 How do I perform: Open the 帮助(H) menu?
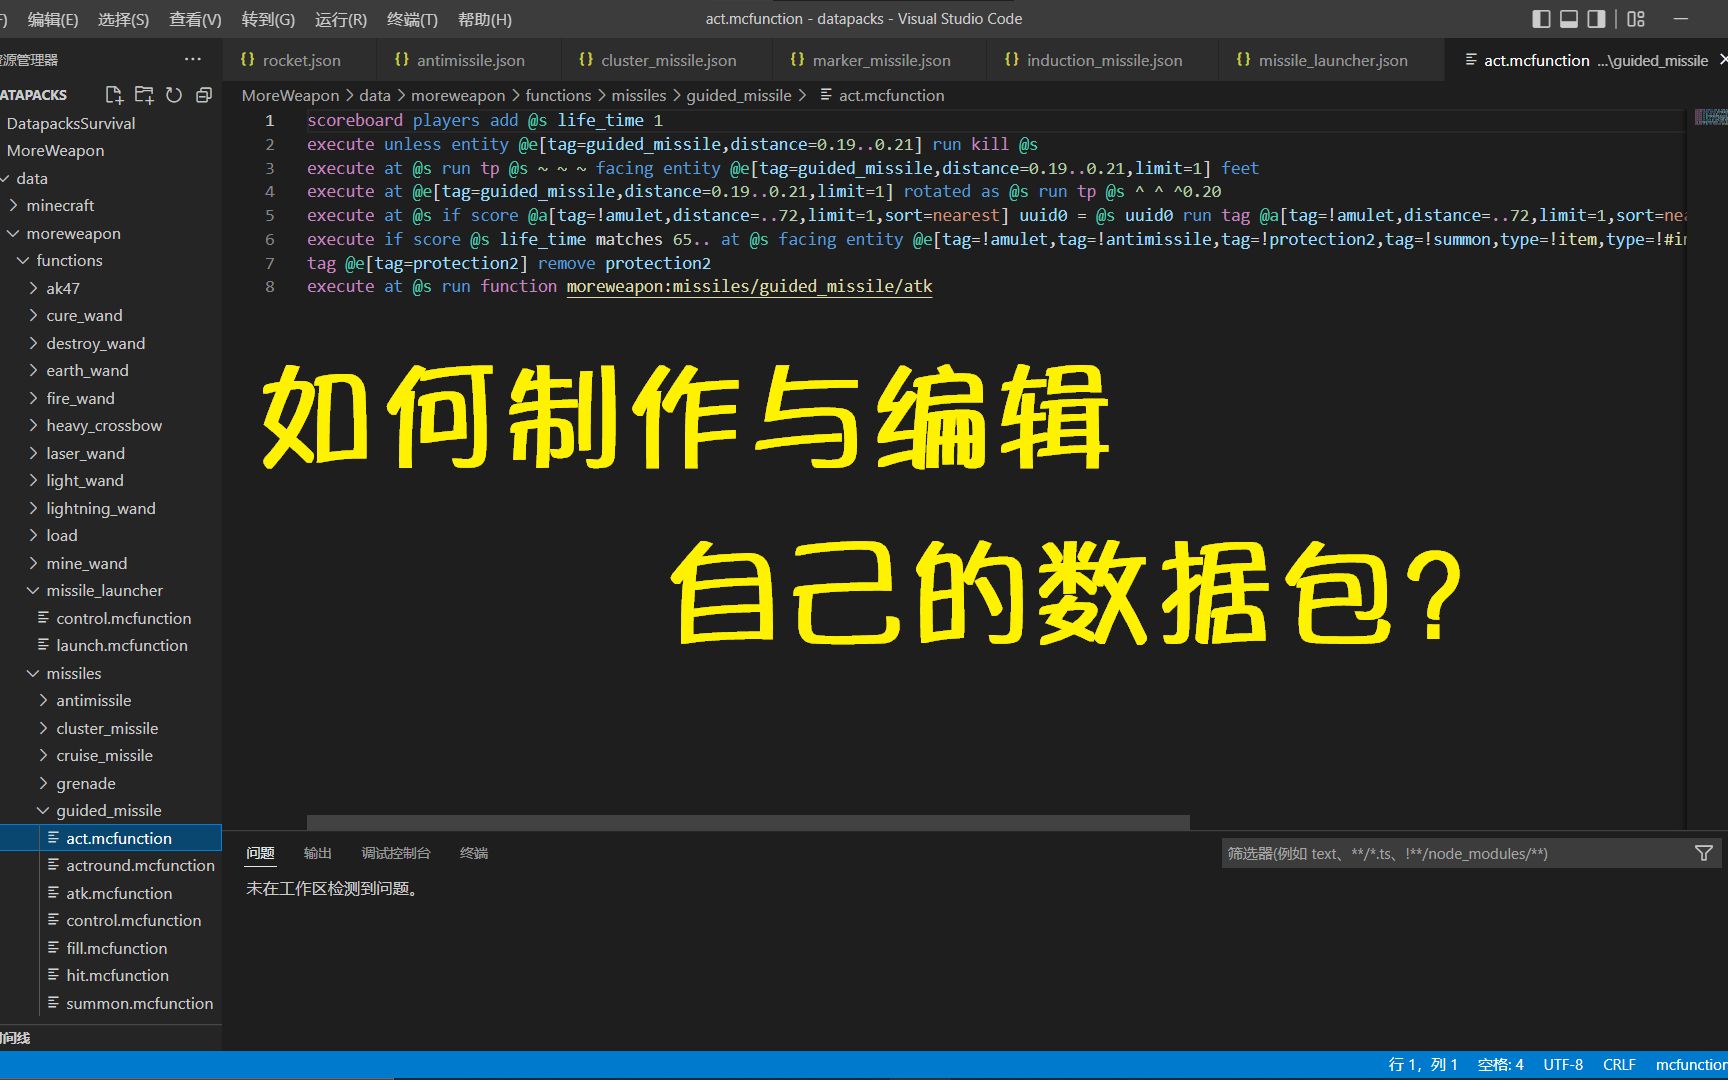(x=485, y=19)
